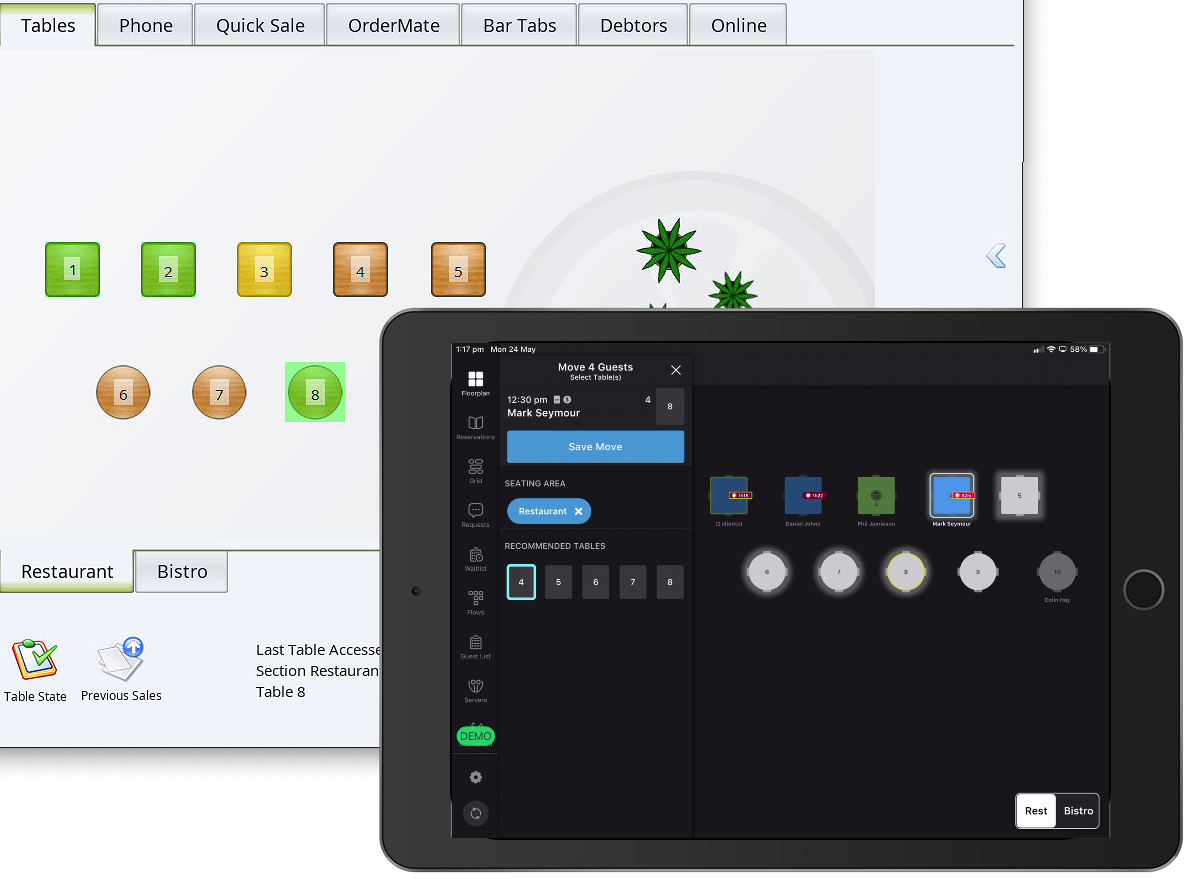This screenshot has height=884, width=1192.
Task: Open wooden square table 4
Action: coord(360,269)
